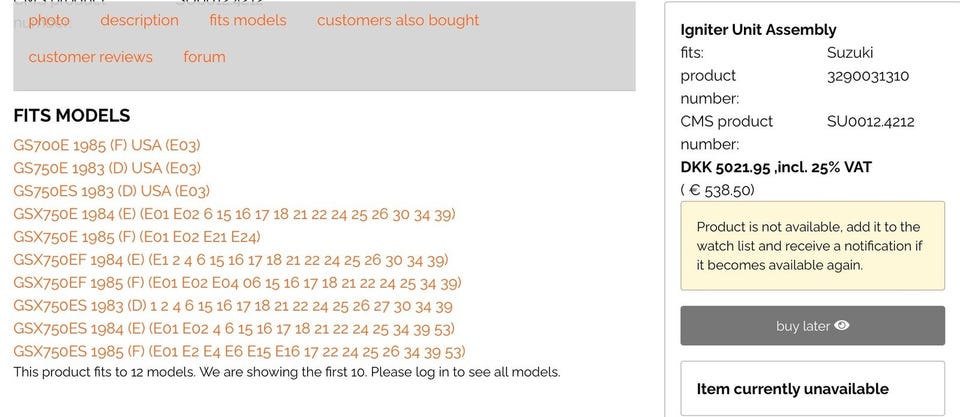Open GS750E 1983 (D) USA model link
Screen dimensions: 960x417
tap(107, 168)
